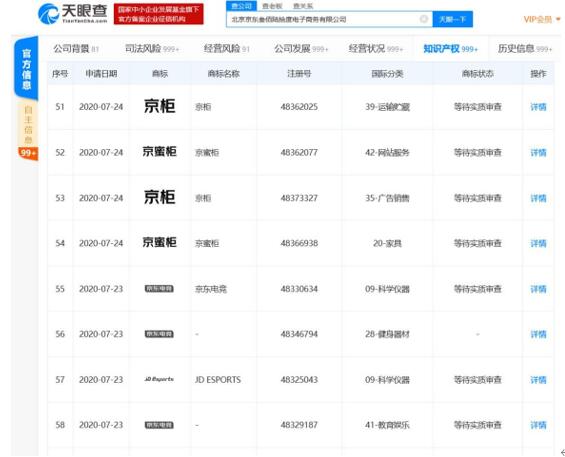Select the 官方信息 side tab
The width and height of the screenshot is (565, 457).
[26, 68]
